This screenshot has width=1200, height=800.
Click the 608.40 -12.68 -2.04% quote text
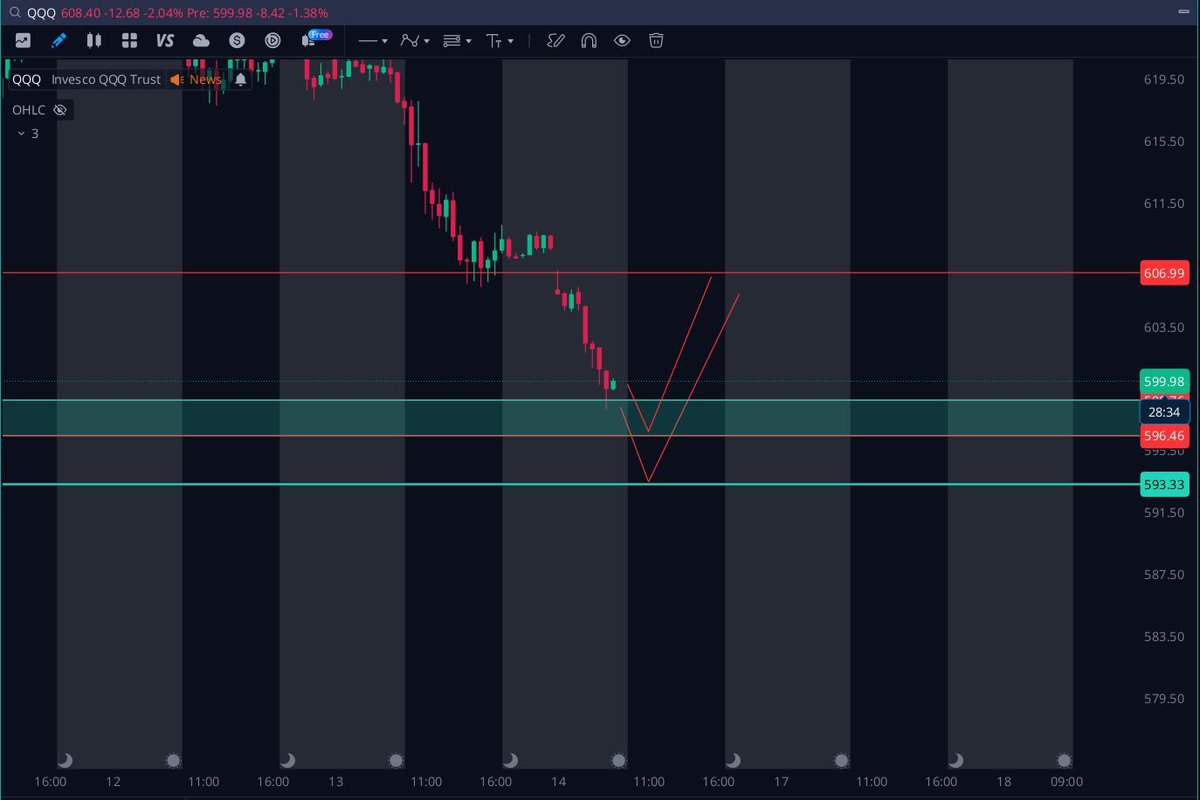123,13
